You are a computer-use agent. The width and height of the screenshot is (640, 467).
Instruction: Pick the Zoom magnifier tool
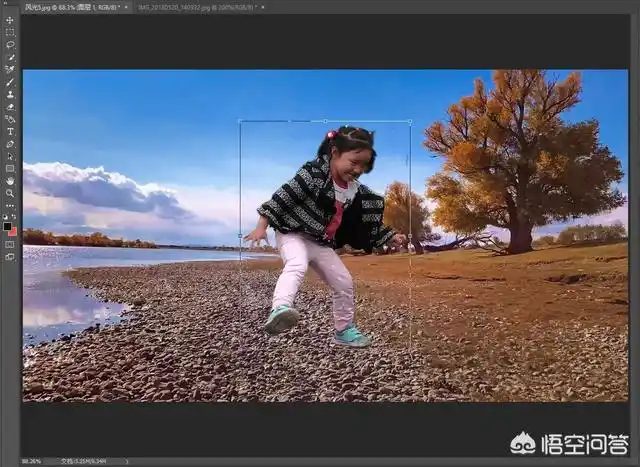pos(10,192)
